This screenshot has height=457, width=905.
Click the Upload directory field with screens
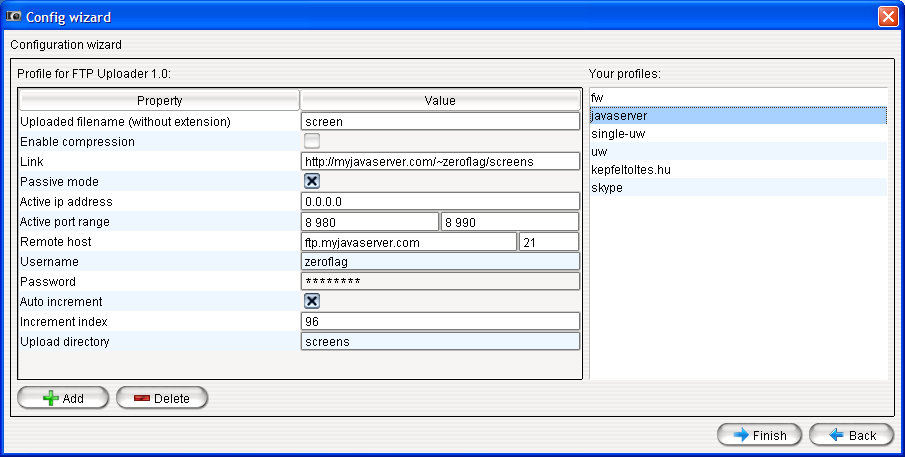click(x=440, y=342)
